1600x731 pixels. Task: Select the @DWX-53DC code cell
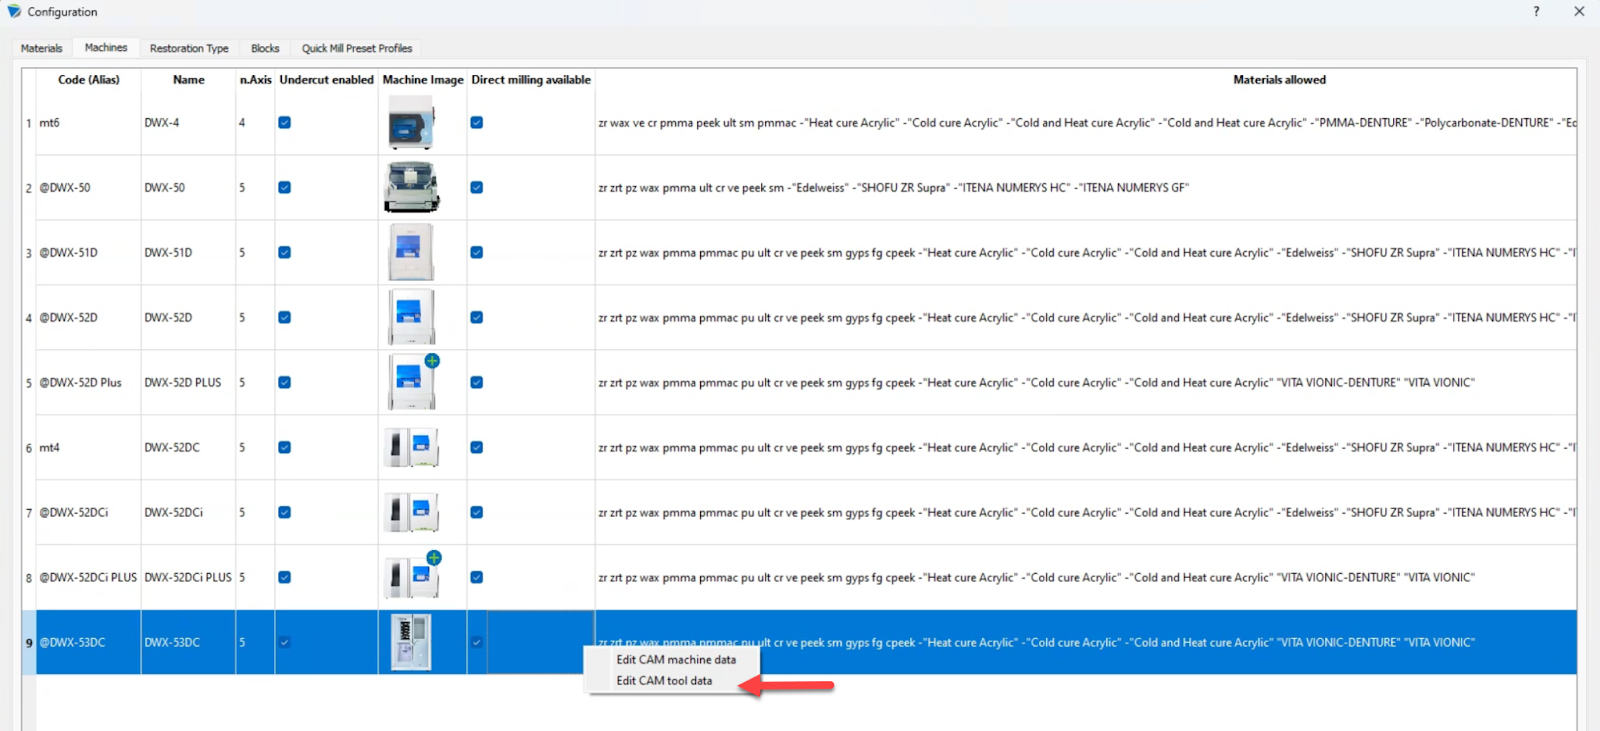[x=88, y=642]
